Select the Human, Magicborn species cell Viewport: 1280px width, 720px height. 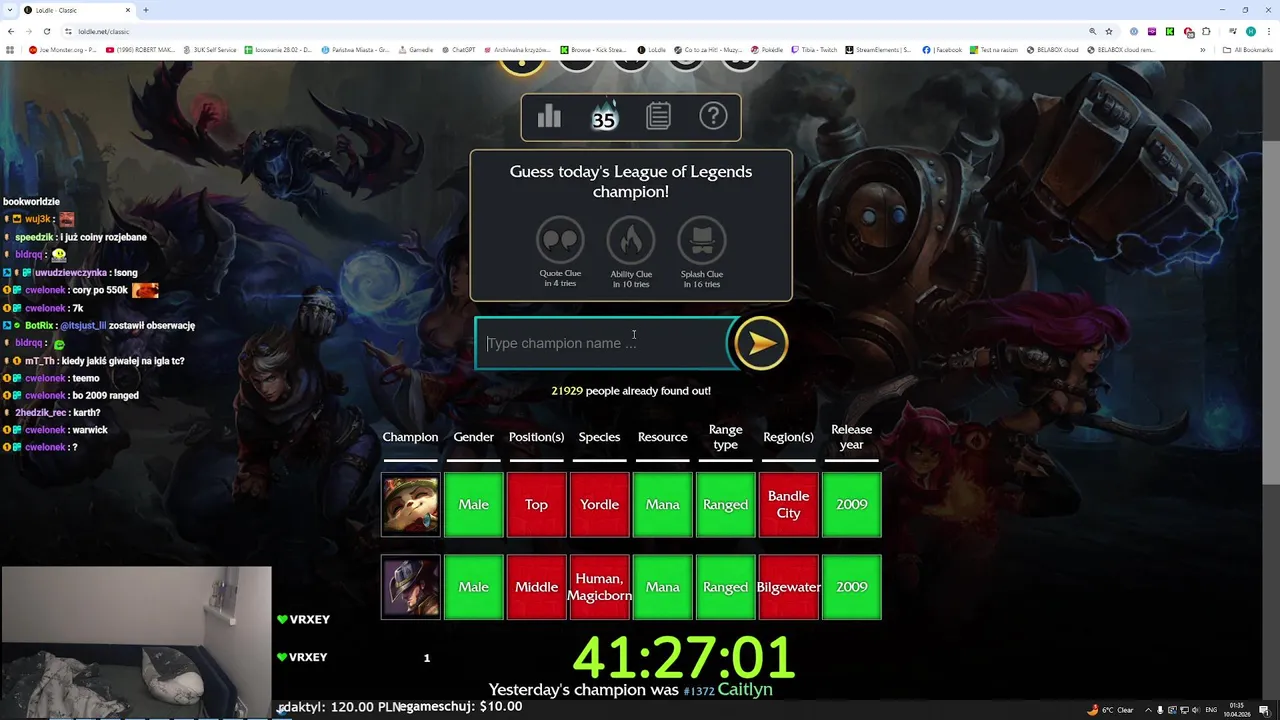pos(599,587)
